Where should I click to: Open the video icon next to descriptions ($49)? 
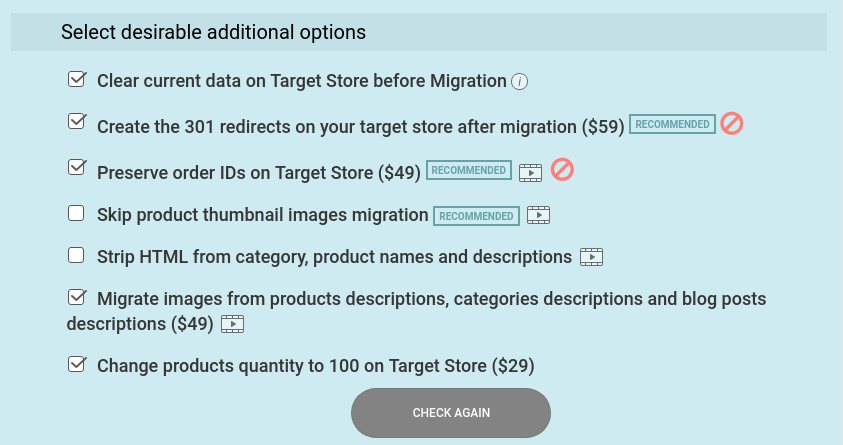[x=233, y=324]
